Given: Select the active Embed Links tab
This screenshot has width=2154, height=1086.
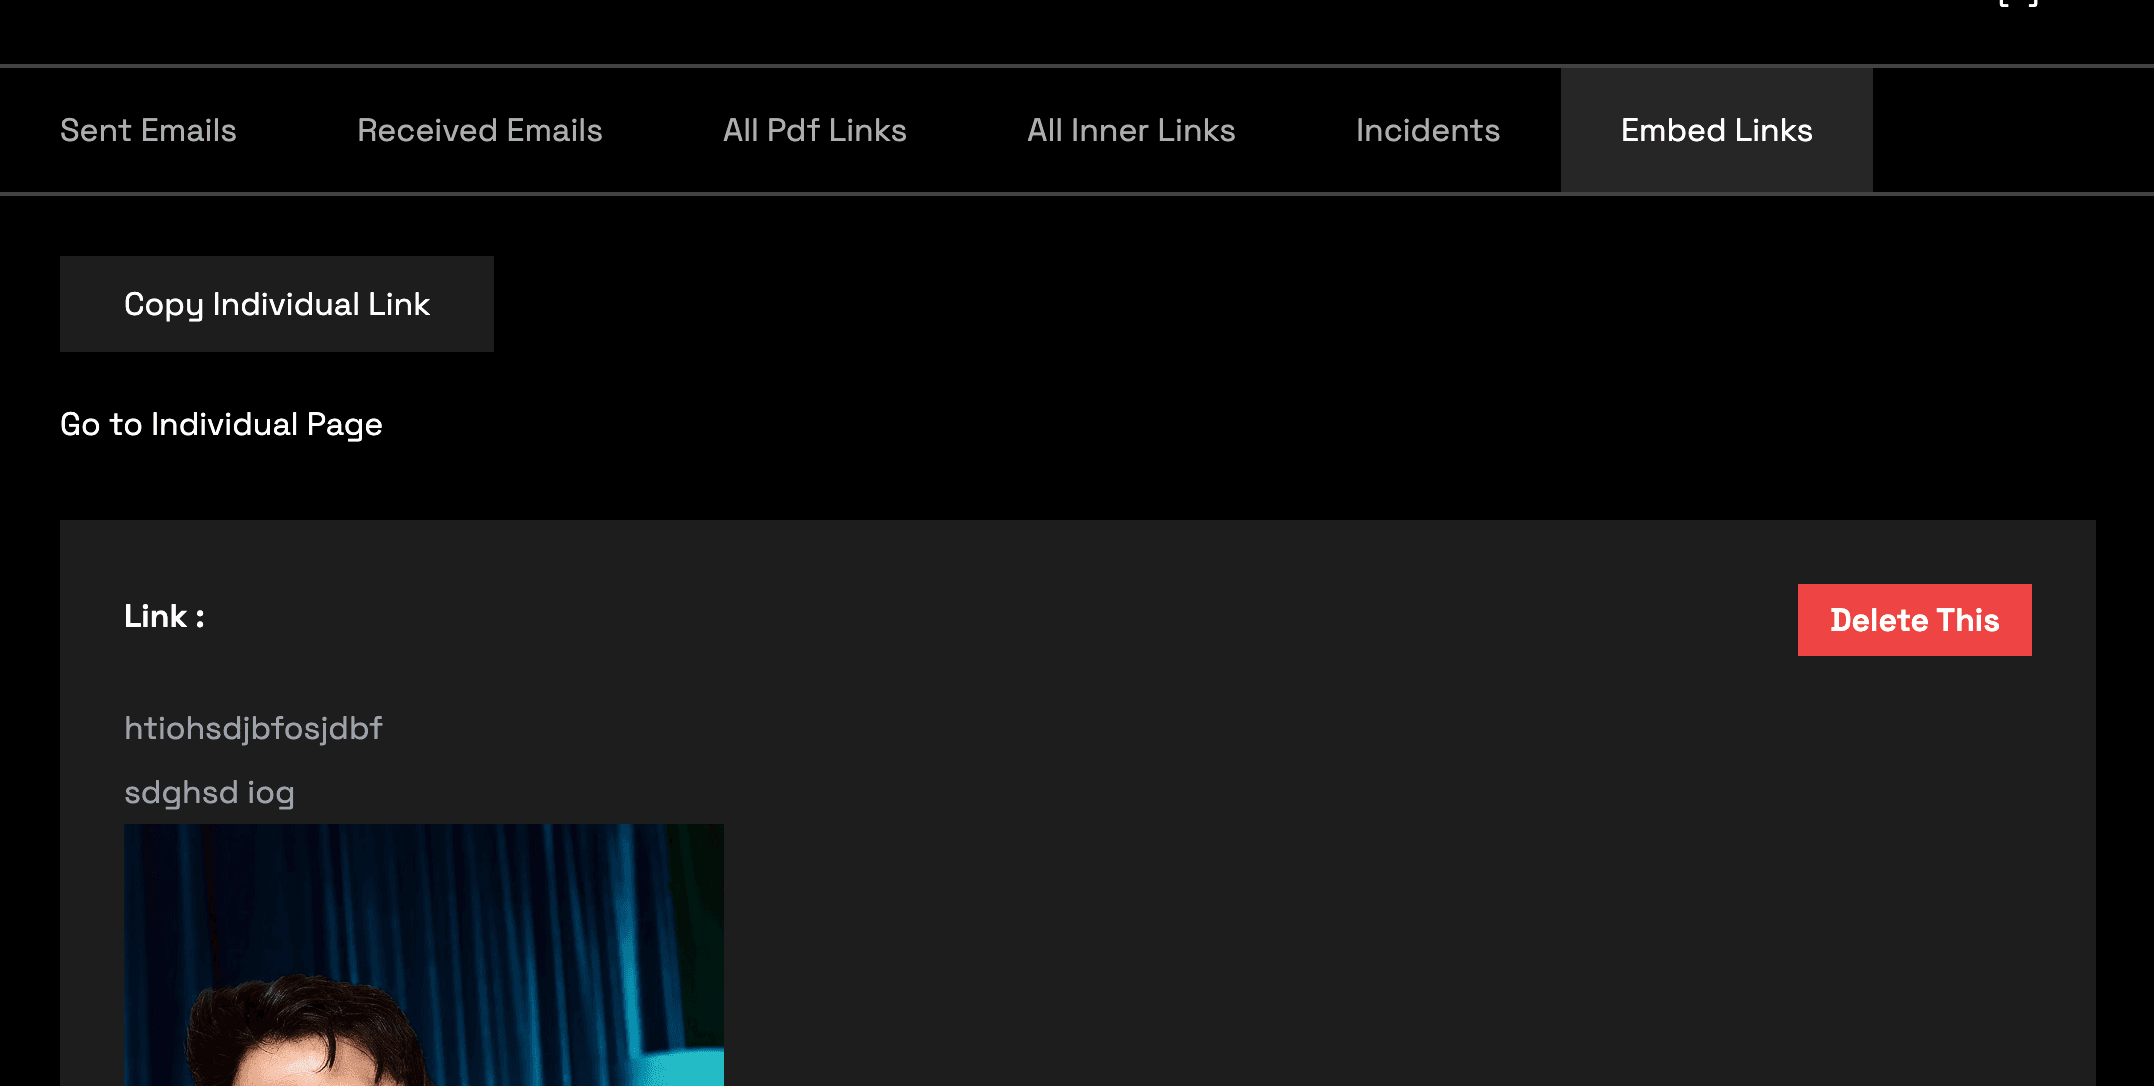Looking at the screenshot, I should click(x=1716, y=130).
